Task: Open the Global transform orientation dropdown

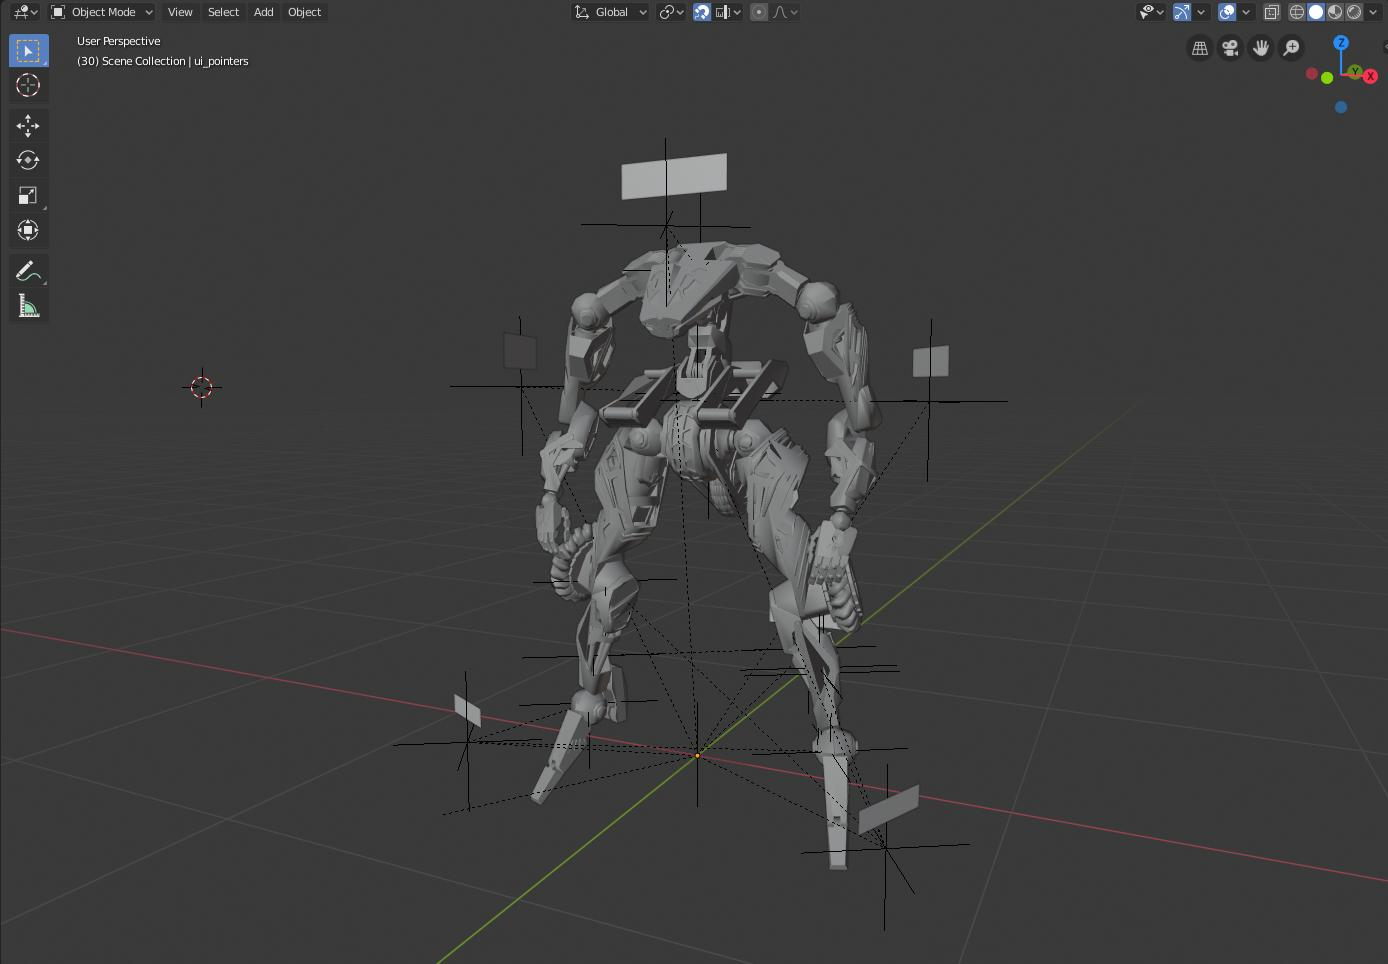Action: (x=611, y=12)
